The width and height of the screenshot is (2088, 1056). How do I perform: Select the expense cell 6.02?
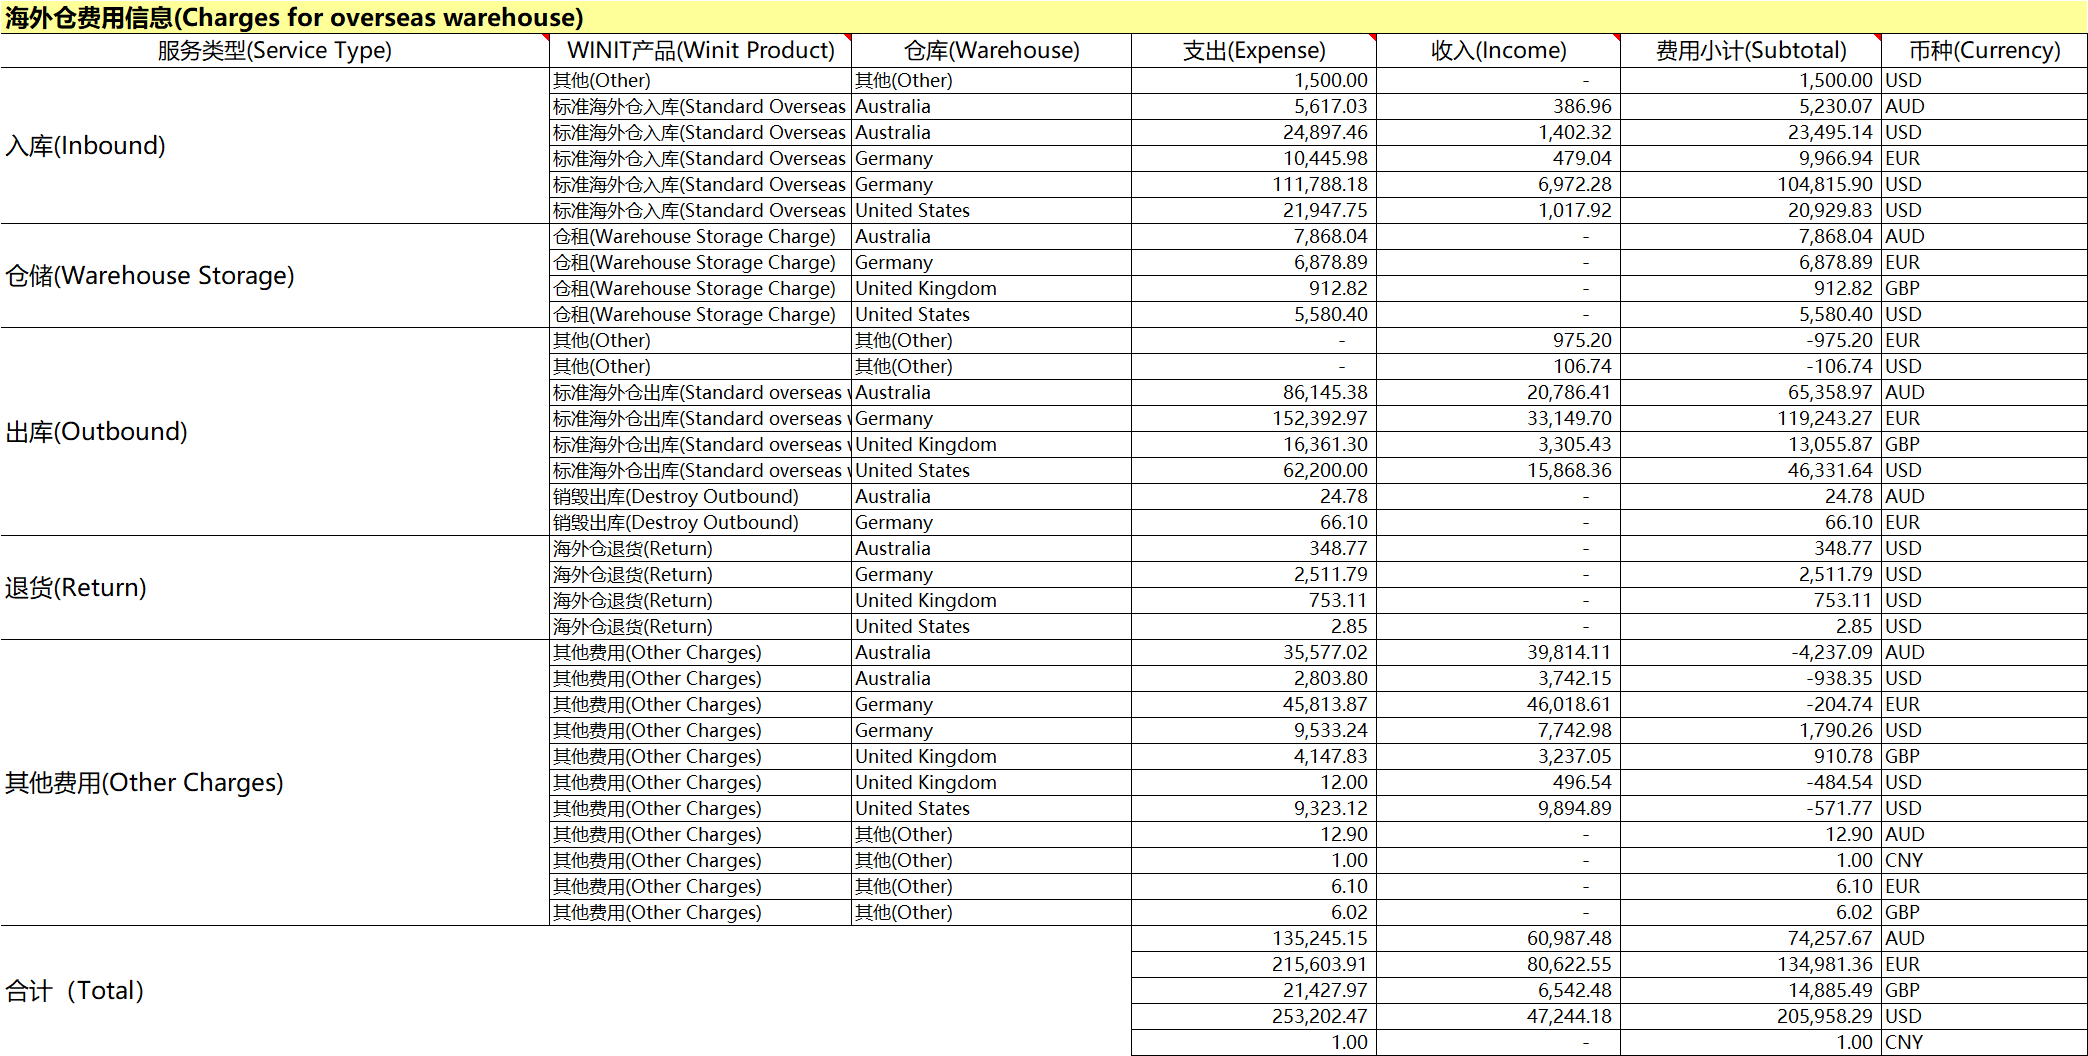pos(1254,912)
